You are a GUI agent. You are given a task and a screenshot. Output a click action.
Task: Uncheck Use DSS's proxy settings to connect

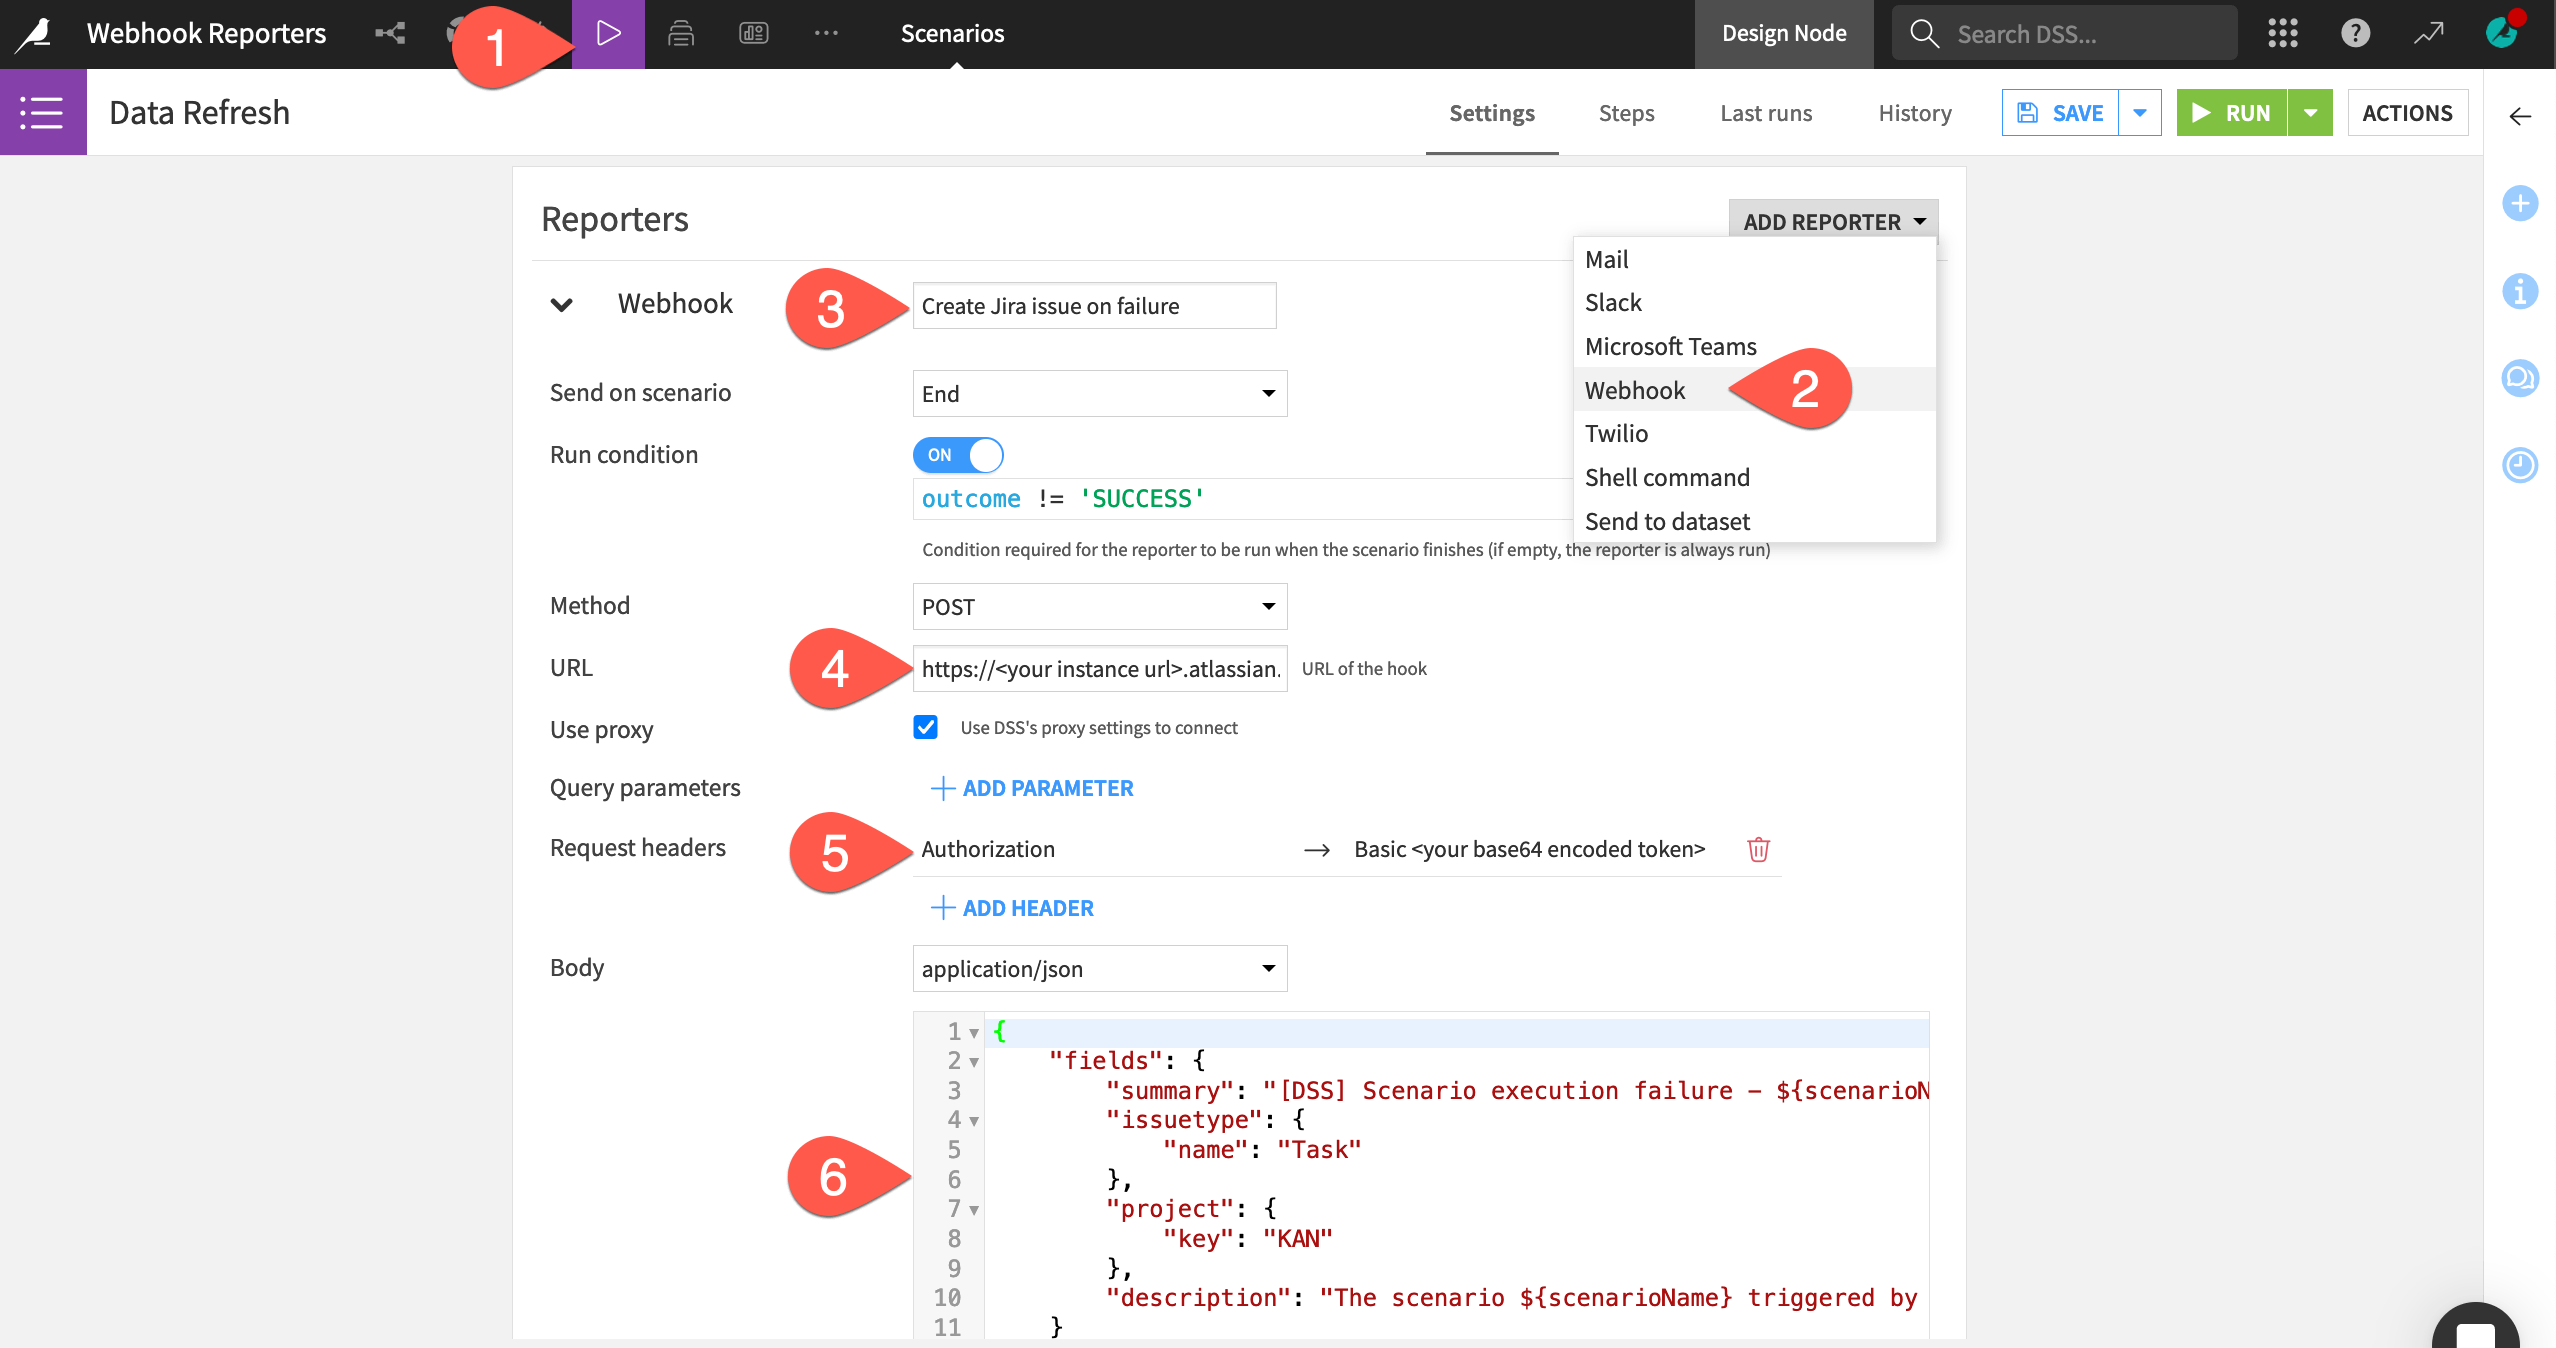[925, 727]
